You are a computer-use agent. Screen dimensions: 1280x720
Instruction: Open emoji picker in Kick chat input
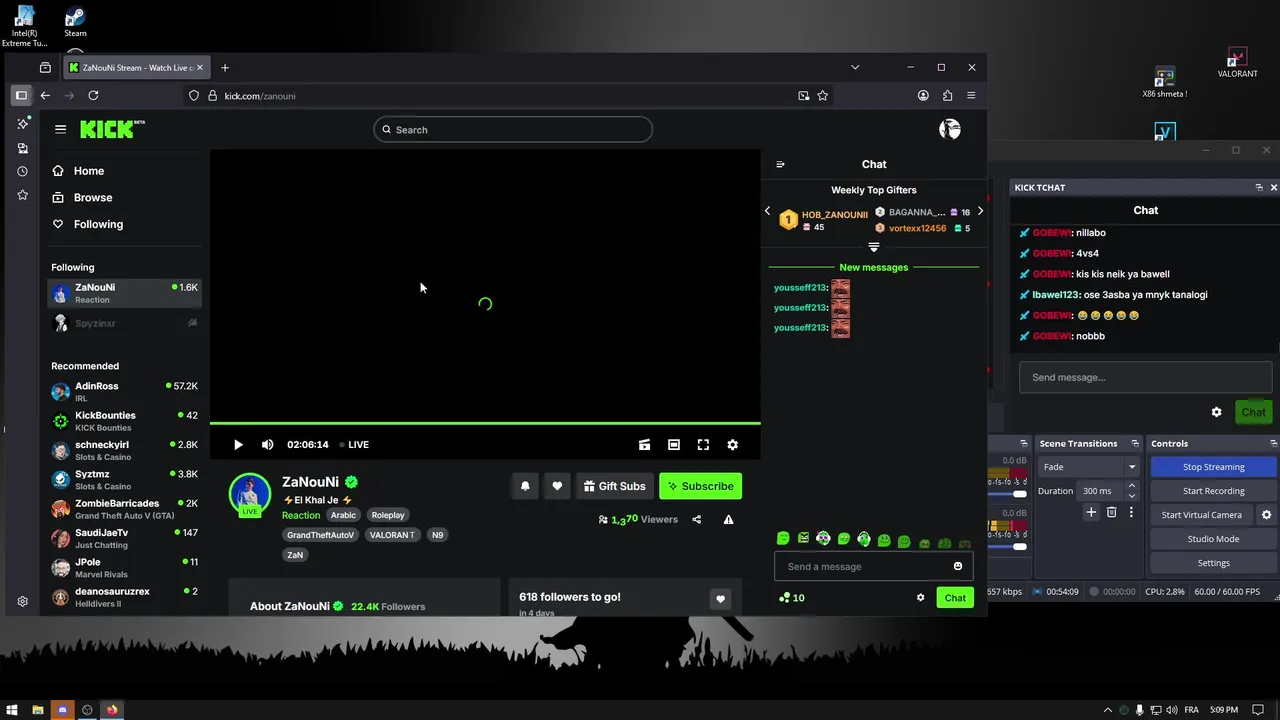pos(957,567)
